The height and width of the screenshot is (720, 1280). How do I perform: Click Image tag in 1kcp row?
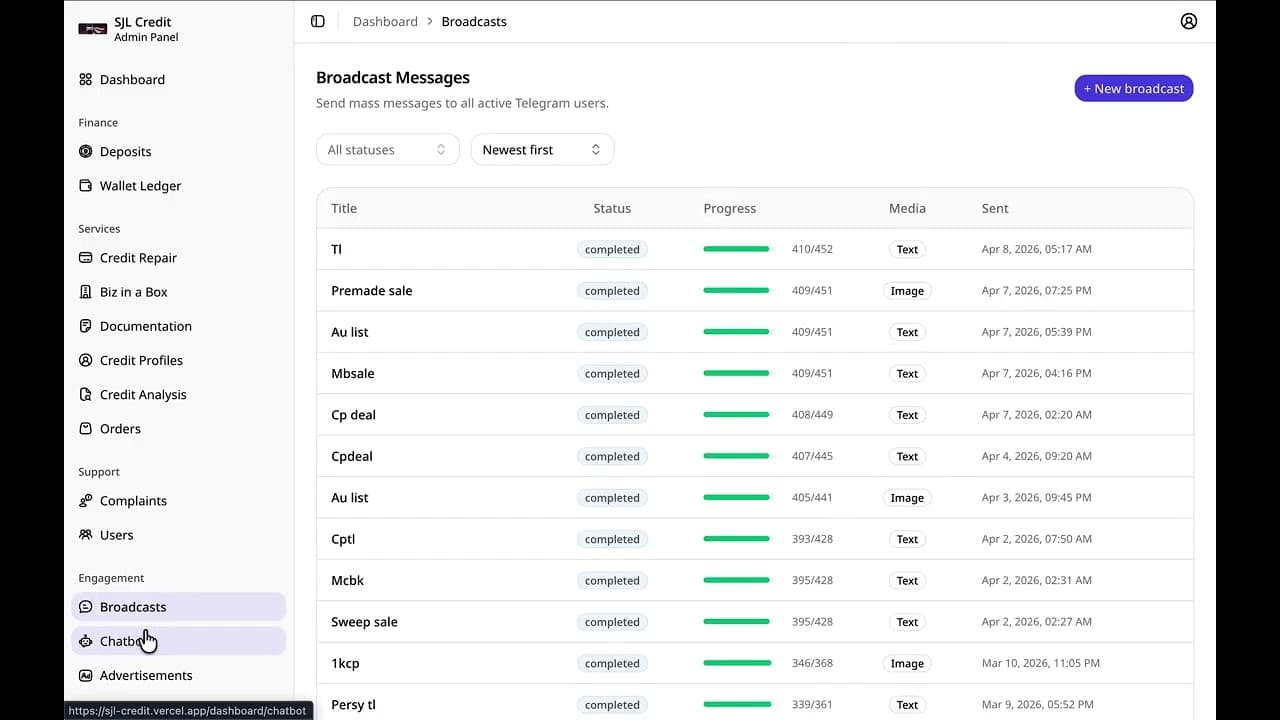[x=907, y=663]
